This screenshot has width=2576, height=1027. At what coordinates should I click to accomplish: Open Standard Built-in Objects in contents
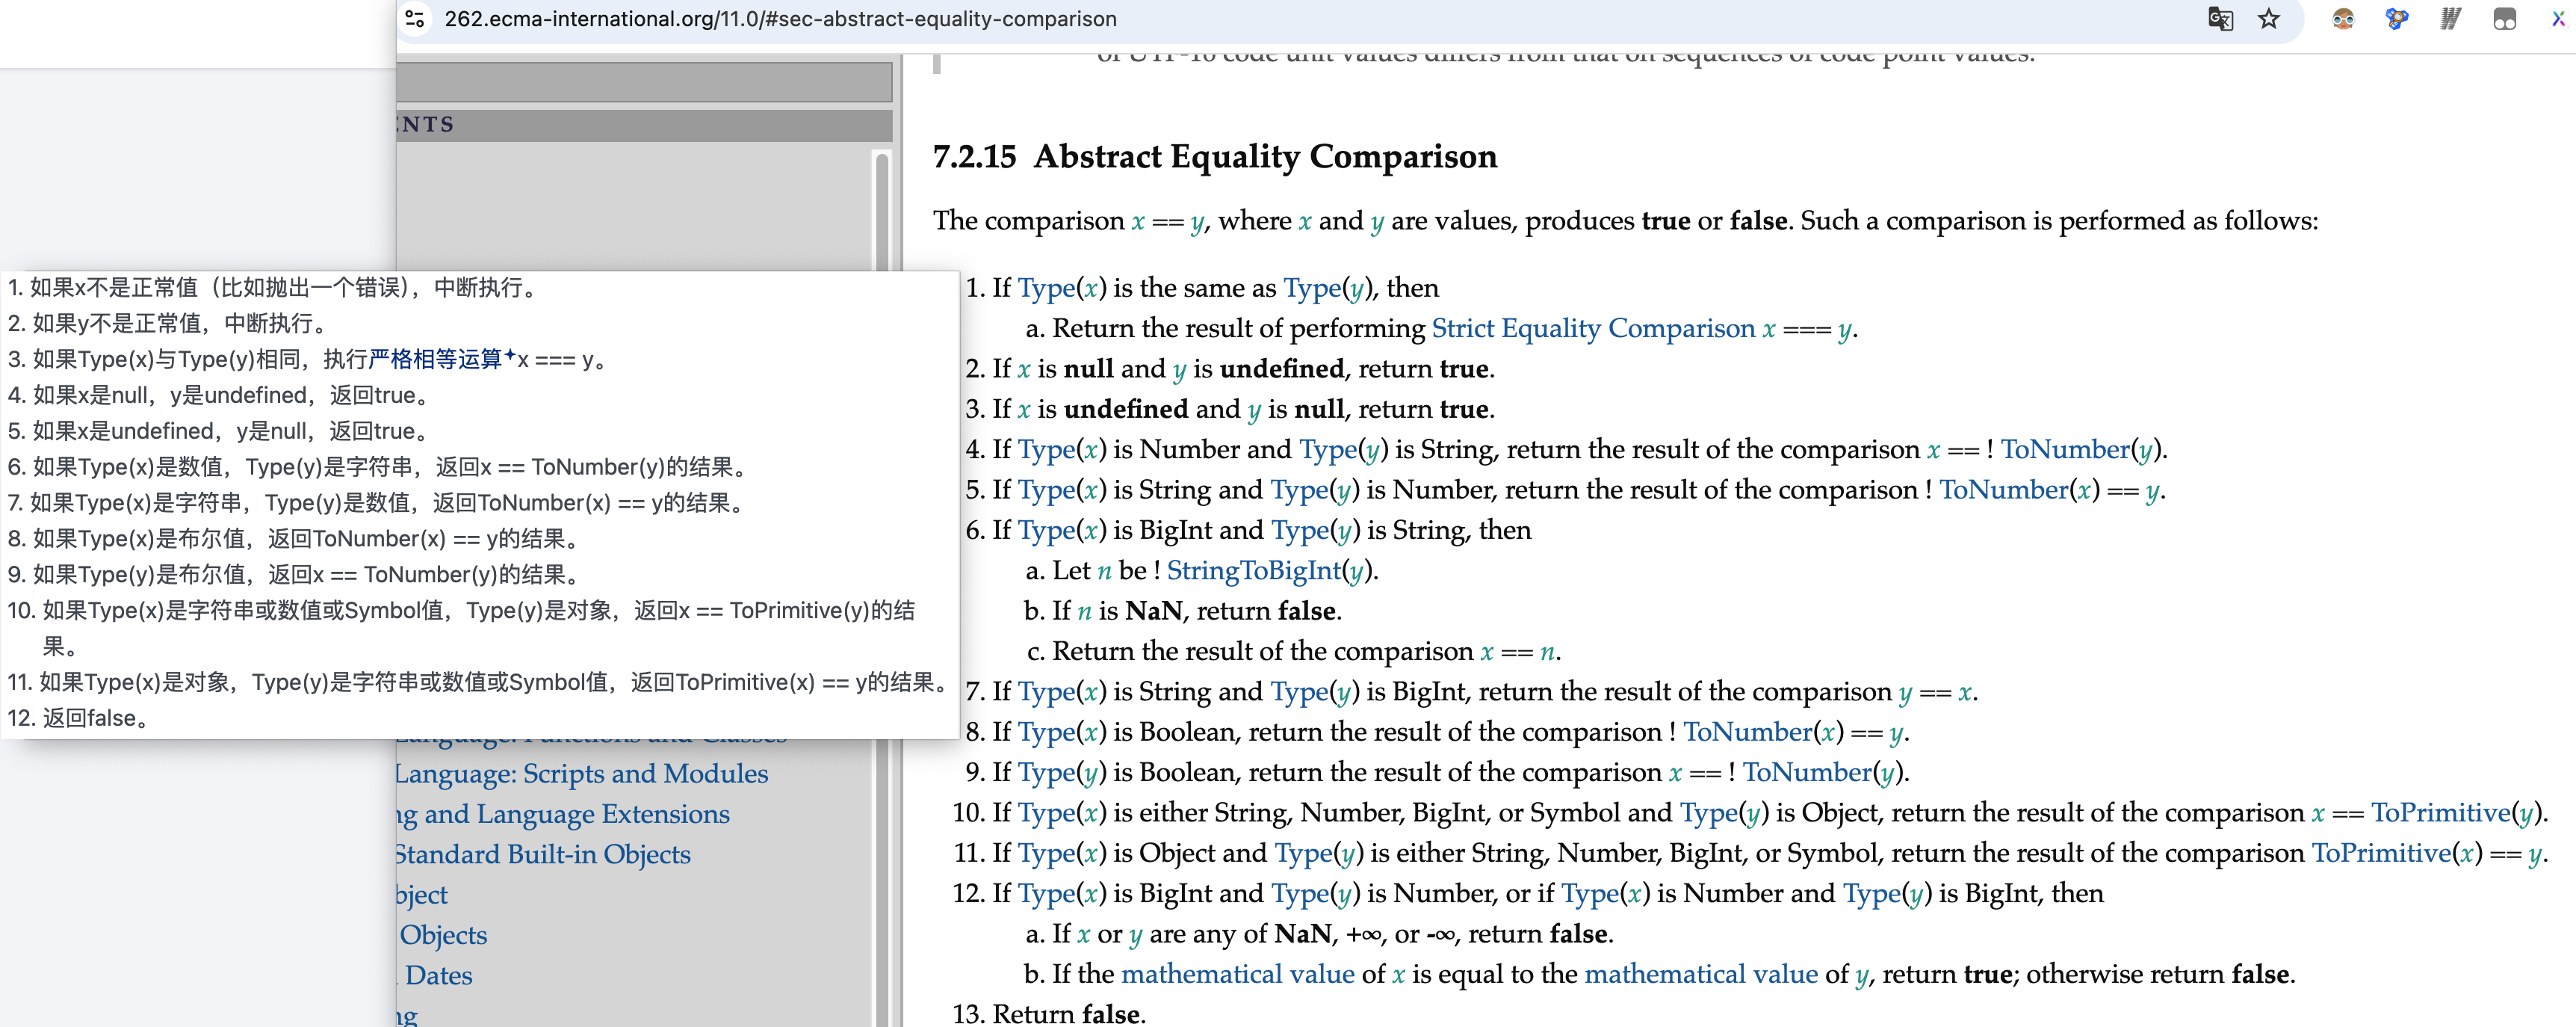pyautogui.click(x=543, y=855)
